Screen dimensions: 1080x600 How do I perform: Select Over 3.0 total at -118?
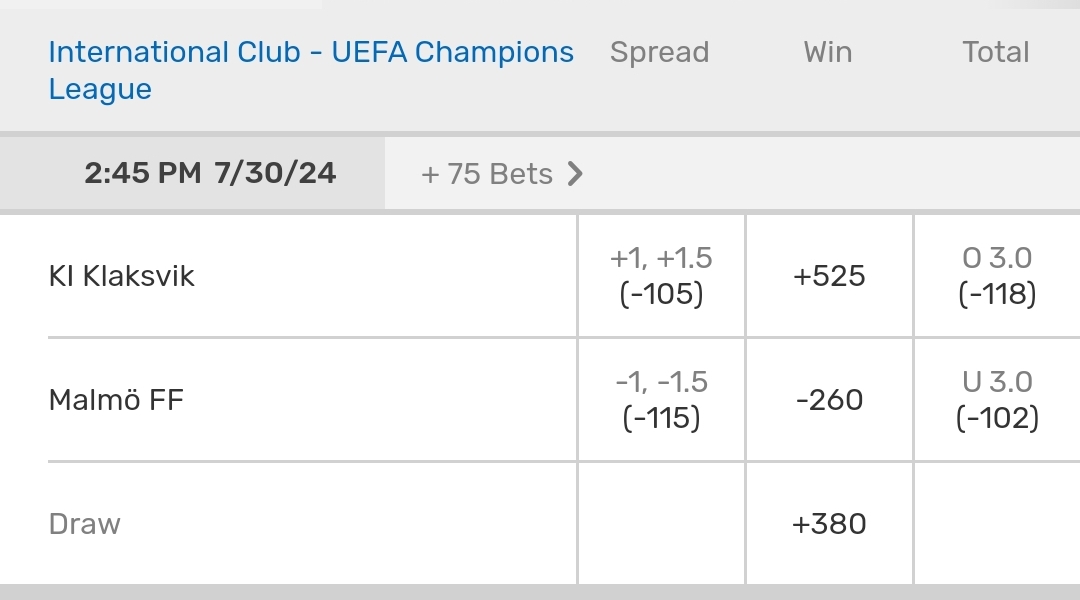[x=997, y=276]
